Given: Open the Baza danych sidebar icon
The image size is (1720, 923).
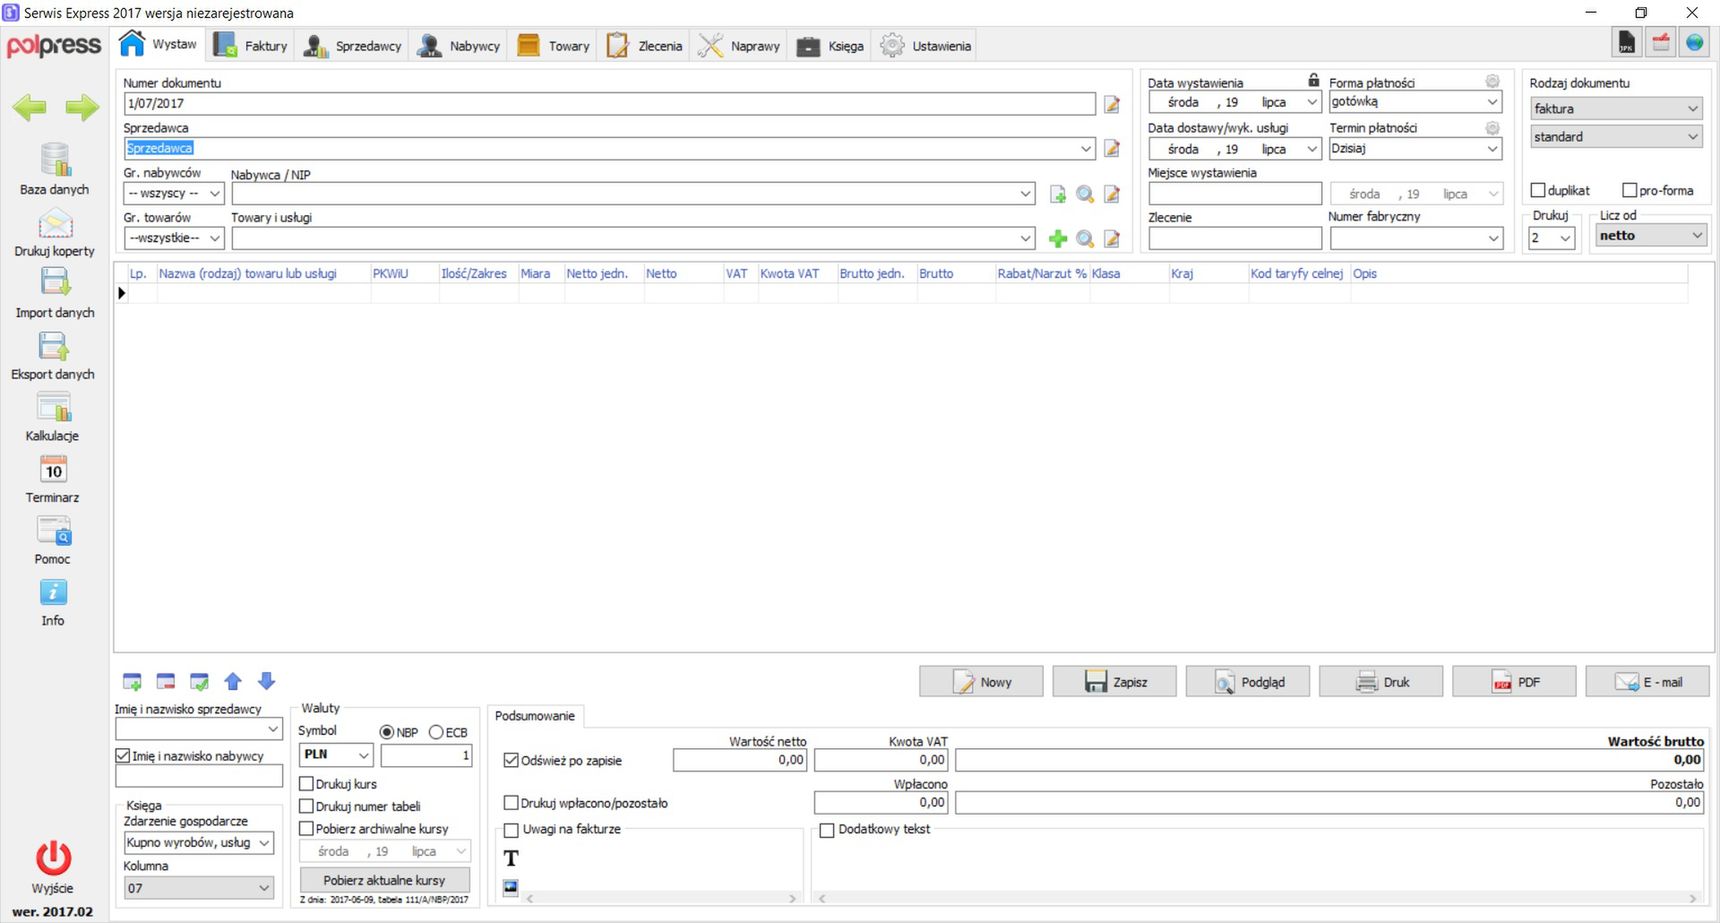Looking at the screenshot, I should tap(54, 160).
